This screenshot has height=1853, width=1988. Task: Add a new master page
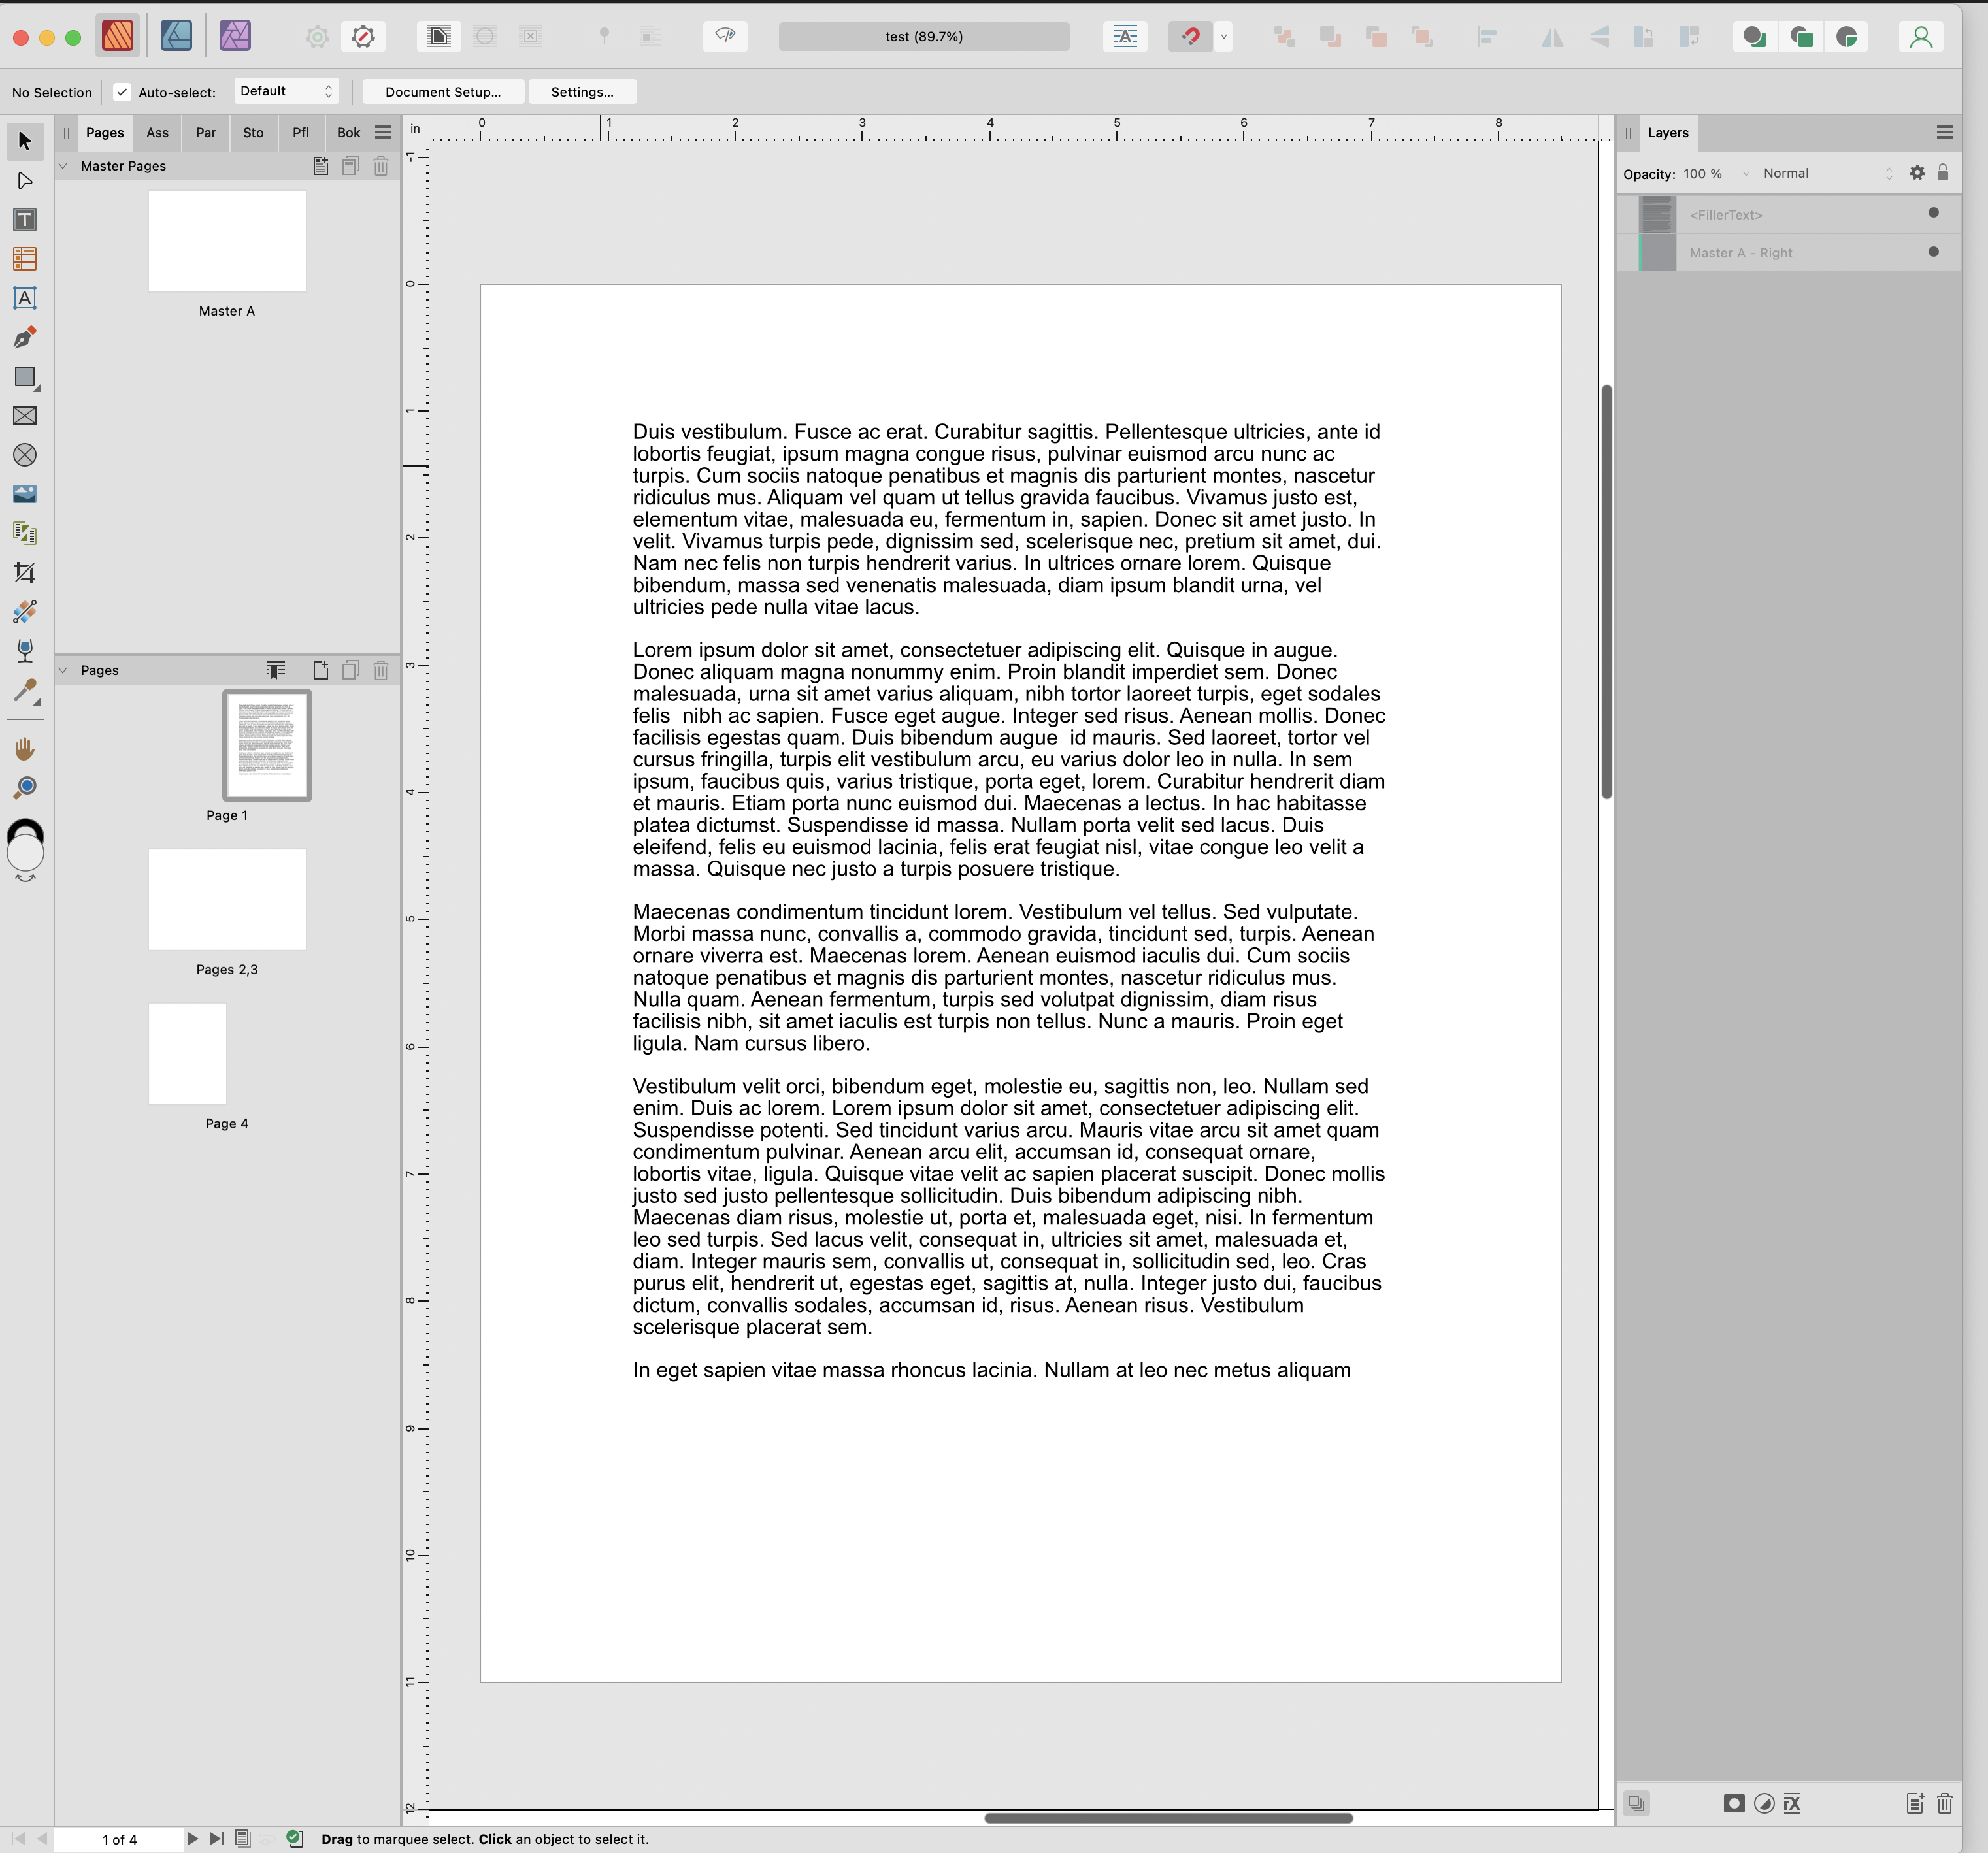pos(320,166)
